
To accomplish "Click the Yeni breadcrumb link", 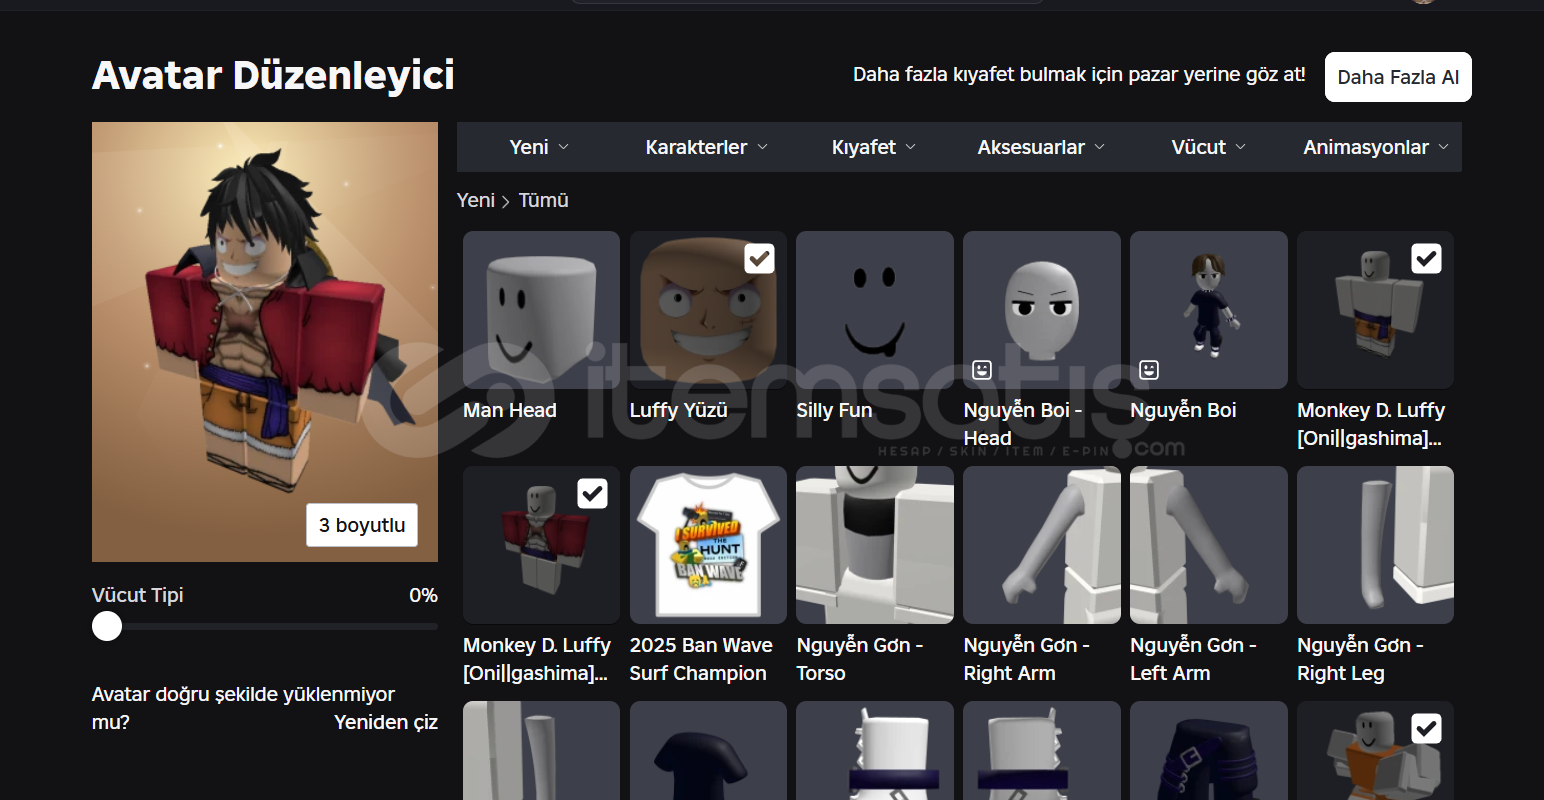I will click(476, 200).
